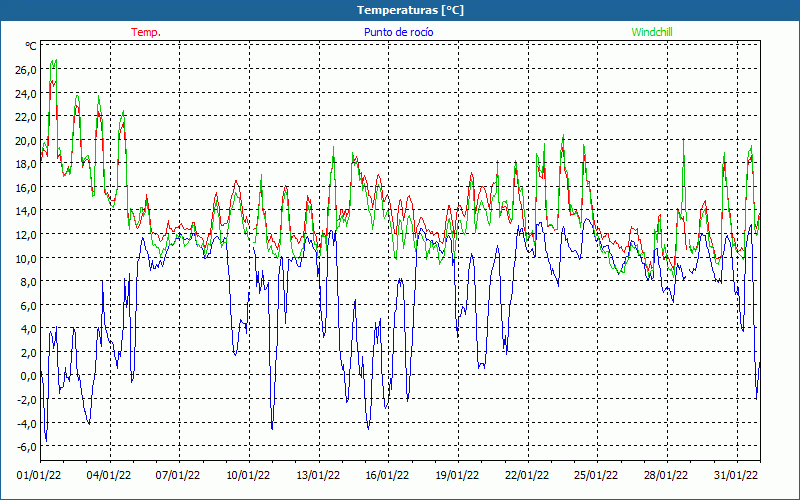Click the 16,0 y-axis value
Image resolution: width=800 pixels, height=500 pixels.
coord(26,188)
